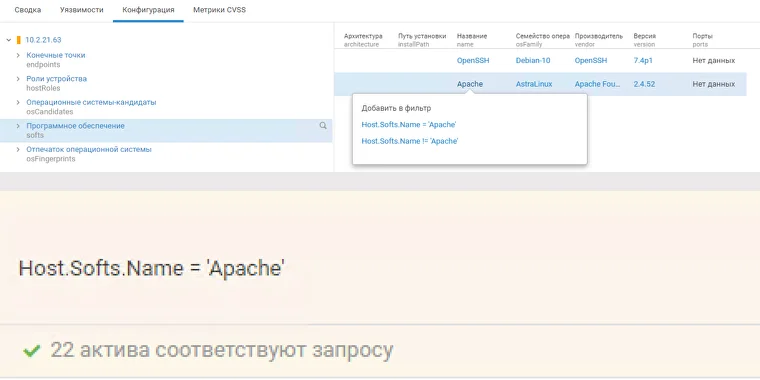The image size is (760, 380).
Task: Click Нет данных in the OpenSSH row
Action: pyautogui.click(x=713, y=61)
